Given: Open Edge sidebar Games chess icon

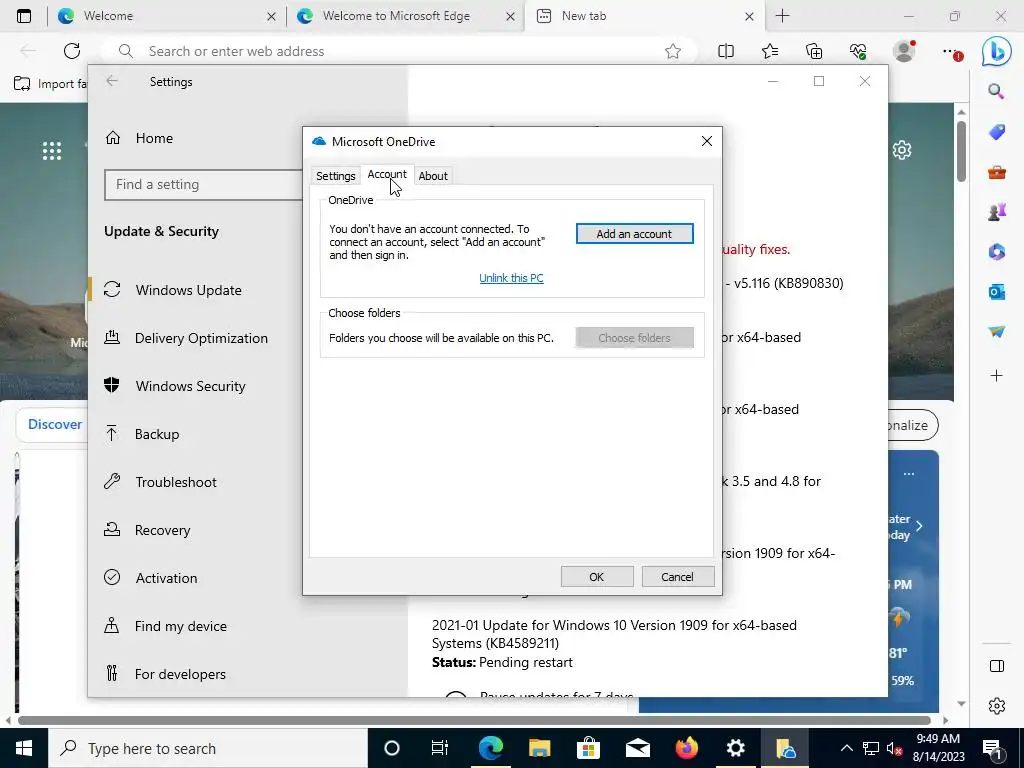Looking at the screenshot, I should [x=997, y=212].
